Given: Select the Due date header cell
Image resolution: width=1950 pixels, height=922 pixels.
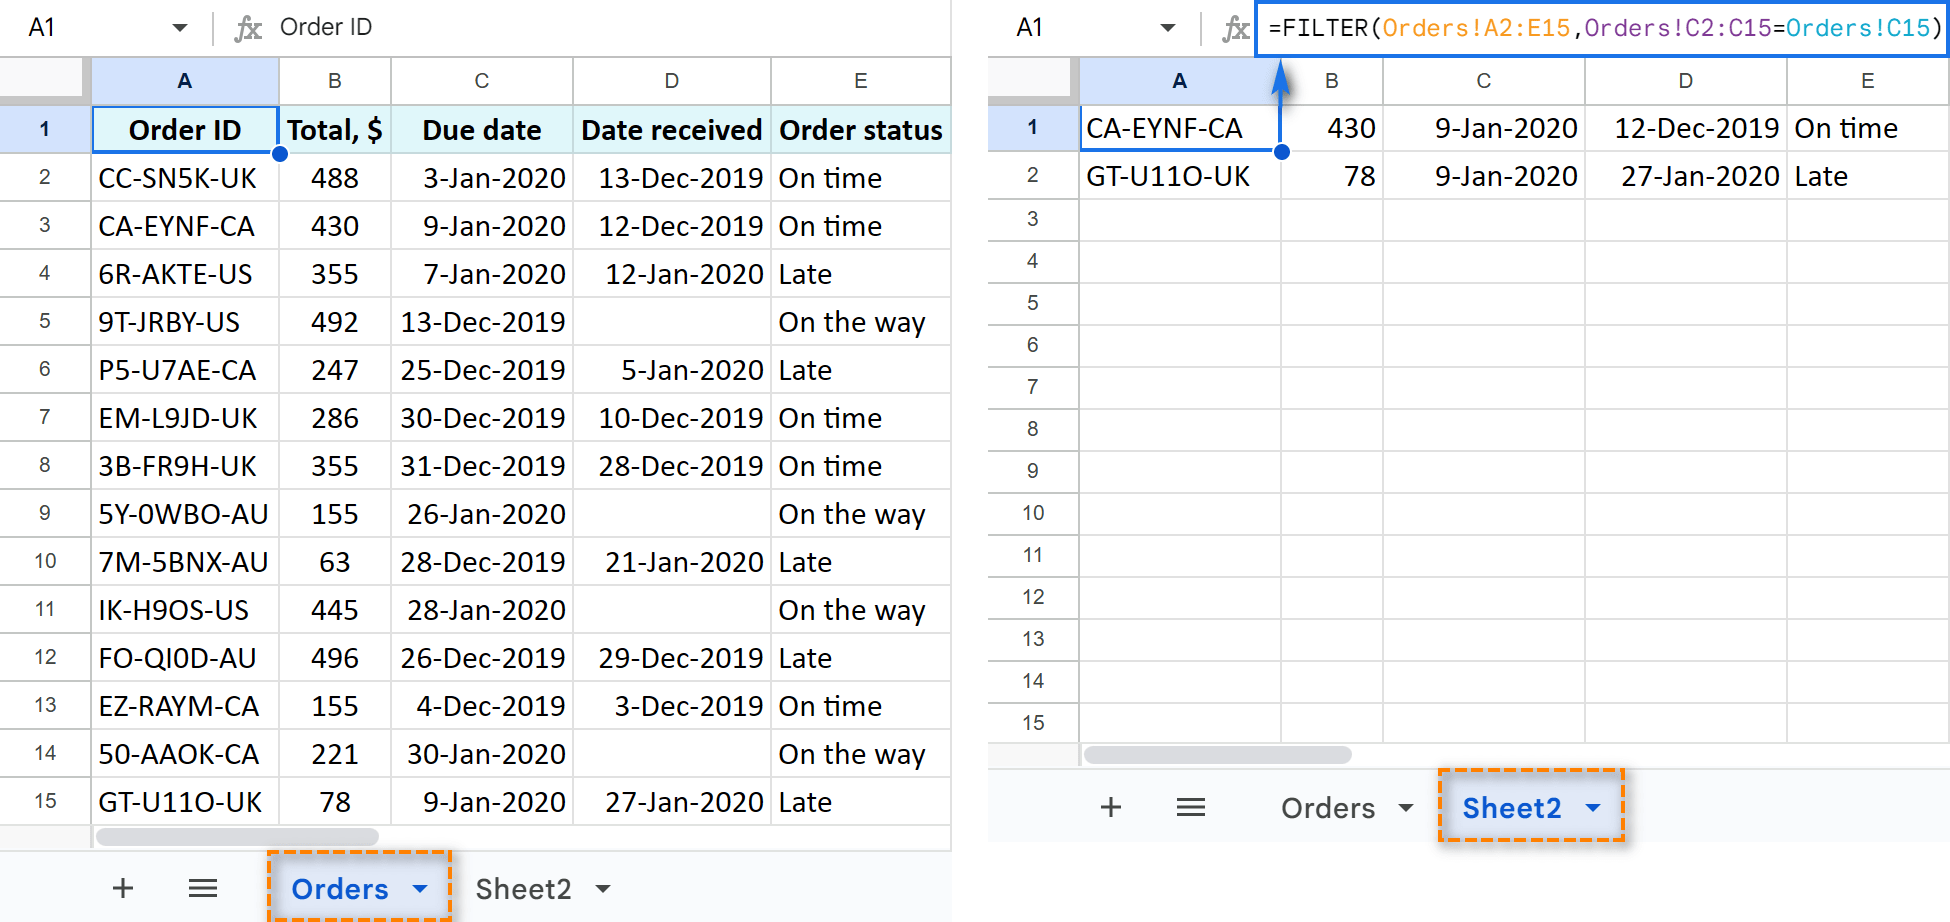Looking at the screenshot, I should (x=482, y=129).
